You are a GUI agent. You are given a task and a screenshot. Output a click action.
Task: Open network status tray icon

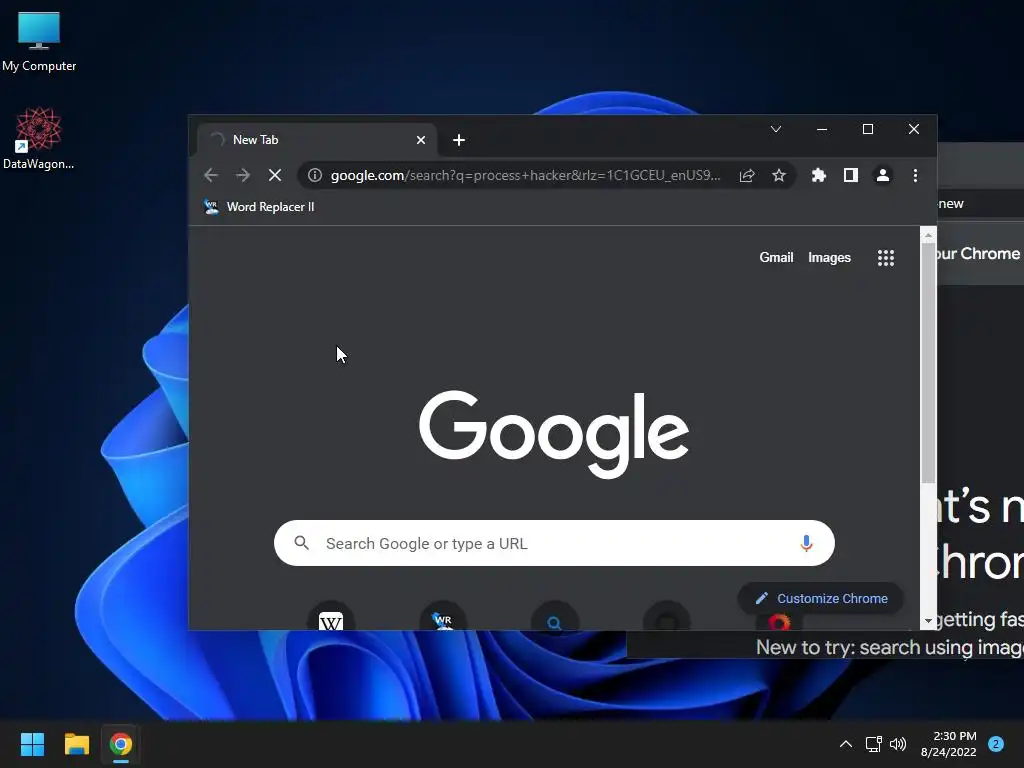[x=873, y=744]
